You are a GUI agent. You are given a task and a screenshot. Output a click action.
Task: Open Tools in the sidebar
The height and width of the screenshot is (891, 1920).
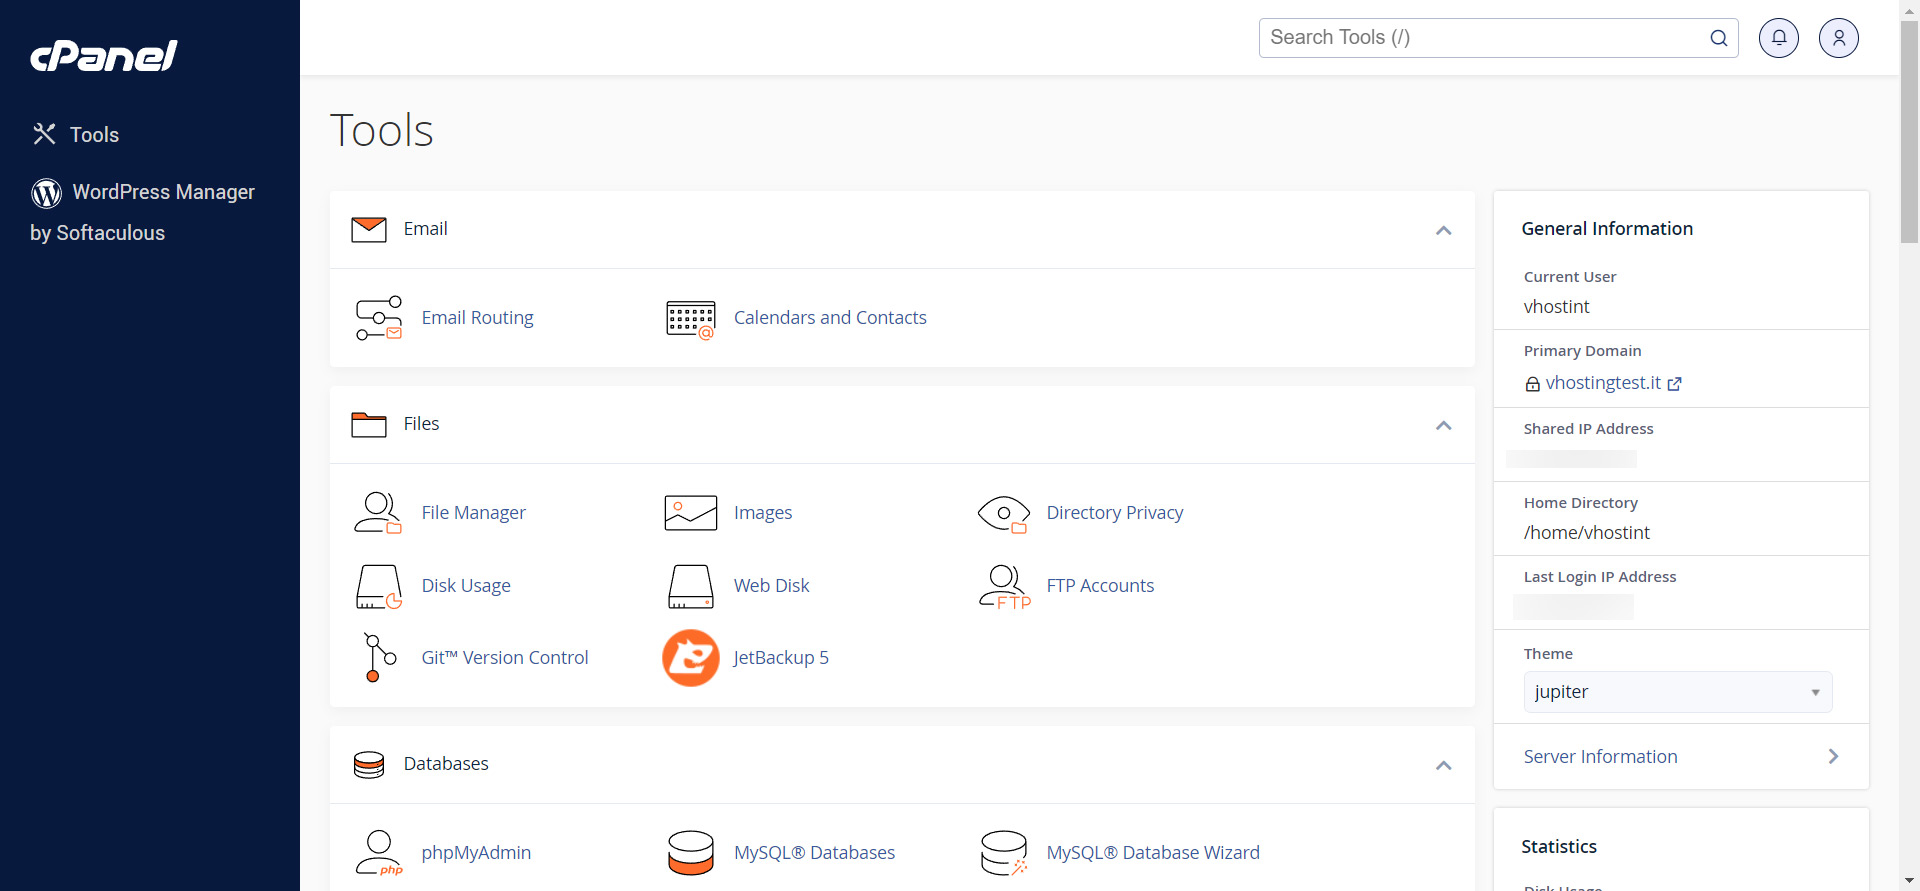point(94,135)
